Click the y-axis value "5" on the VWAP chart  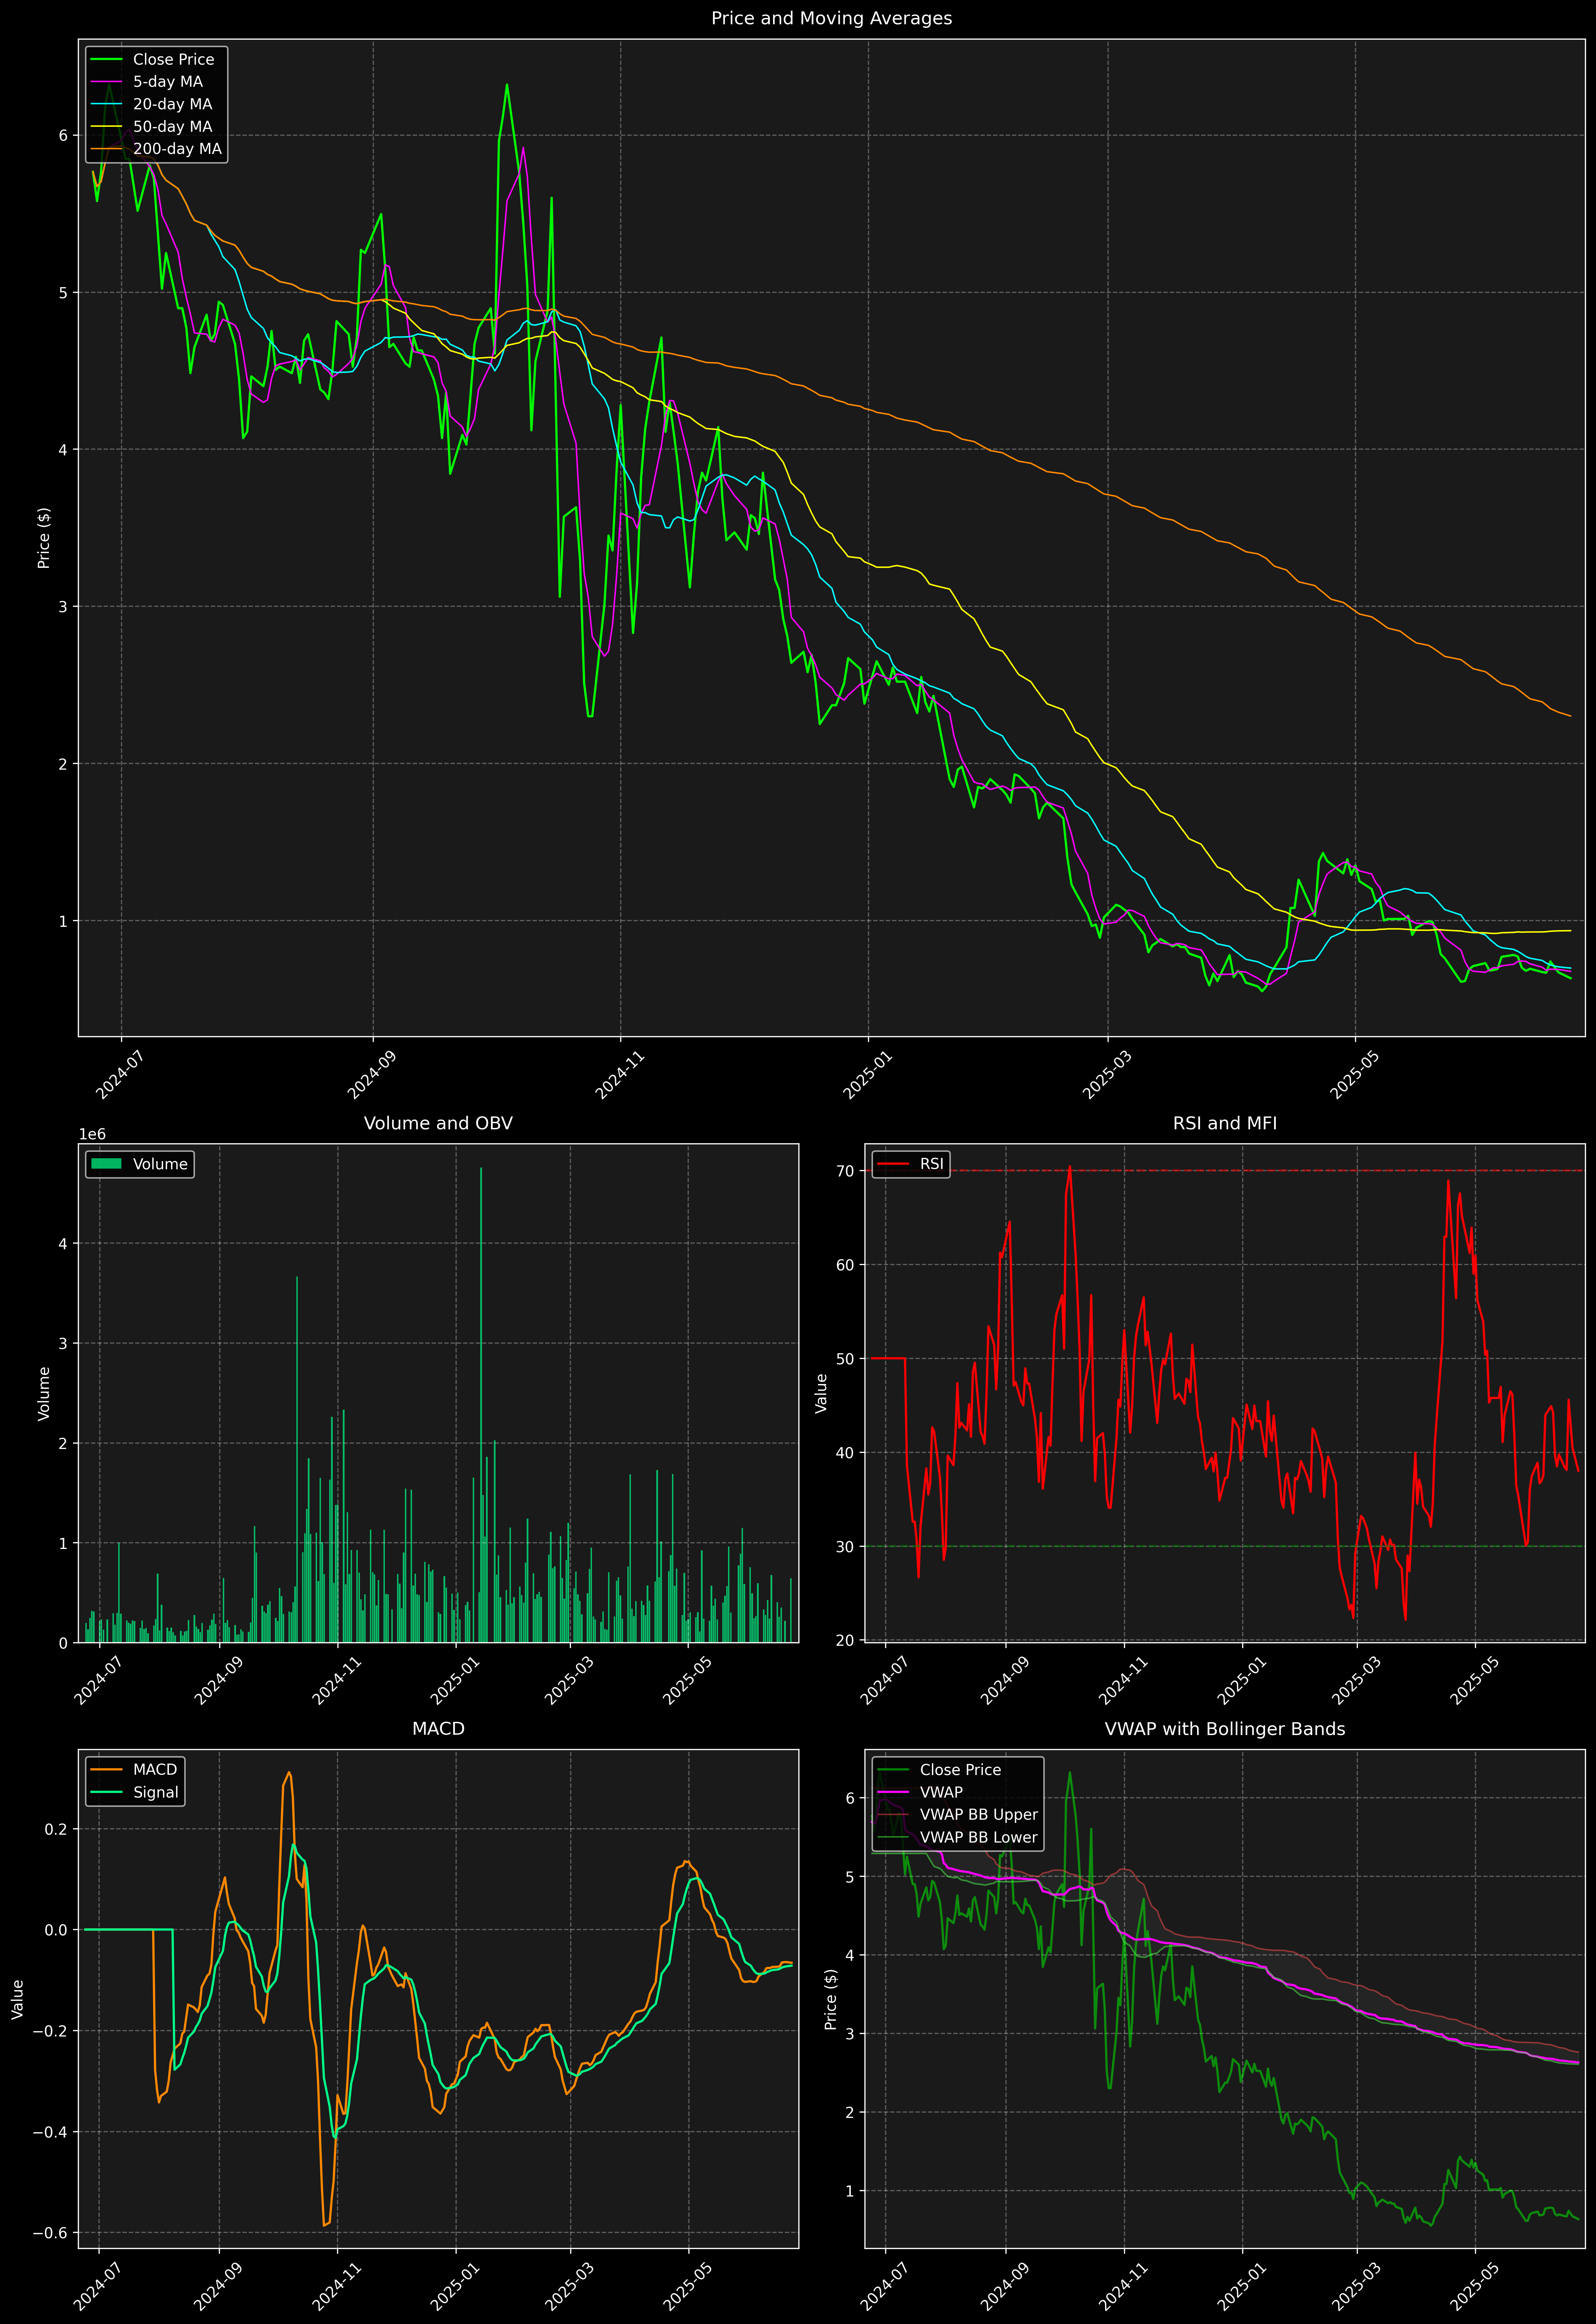pos(850,1877)
